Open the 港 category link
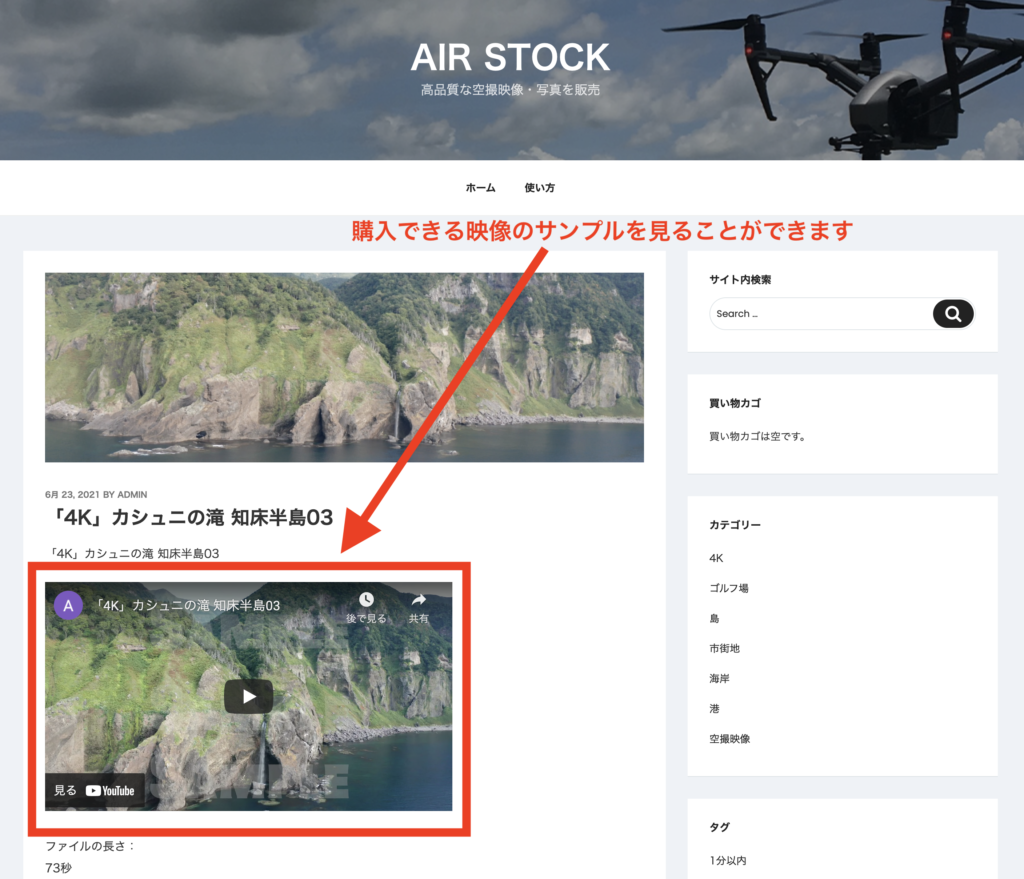 coord(714,709)
